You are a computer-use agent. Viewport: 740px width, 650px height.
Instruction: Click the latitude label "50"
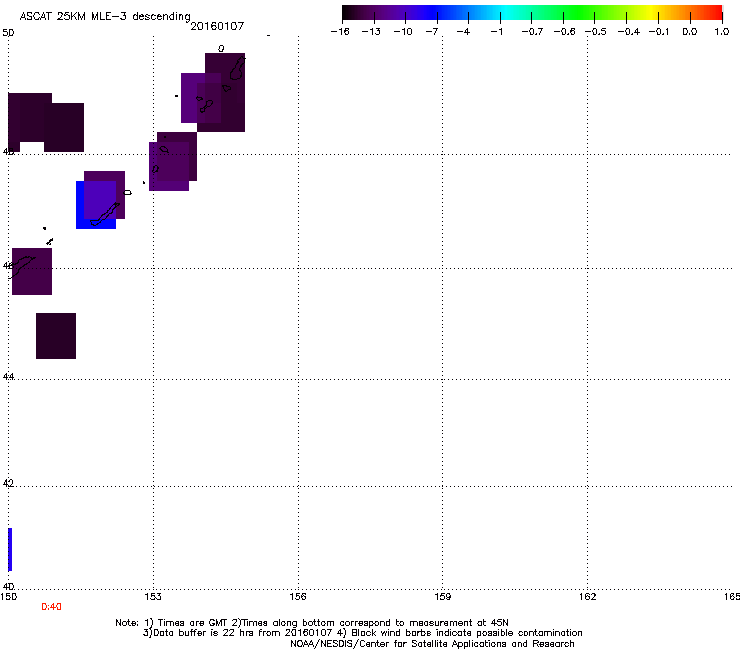tap(8, 33)
